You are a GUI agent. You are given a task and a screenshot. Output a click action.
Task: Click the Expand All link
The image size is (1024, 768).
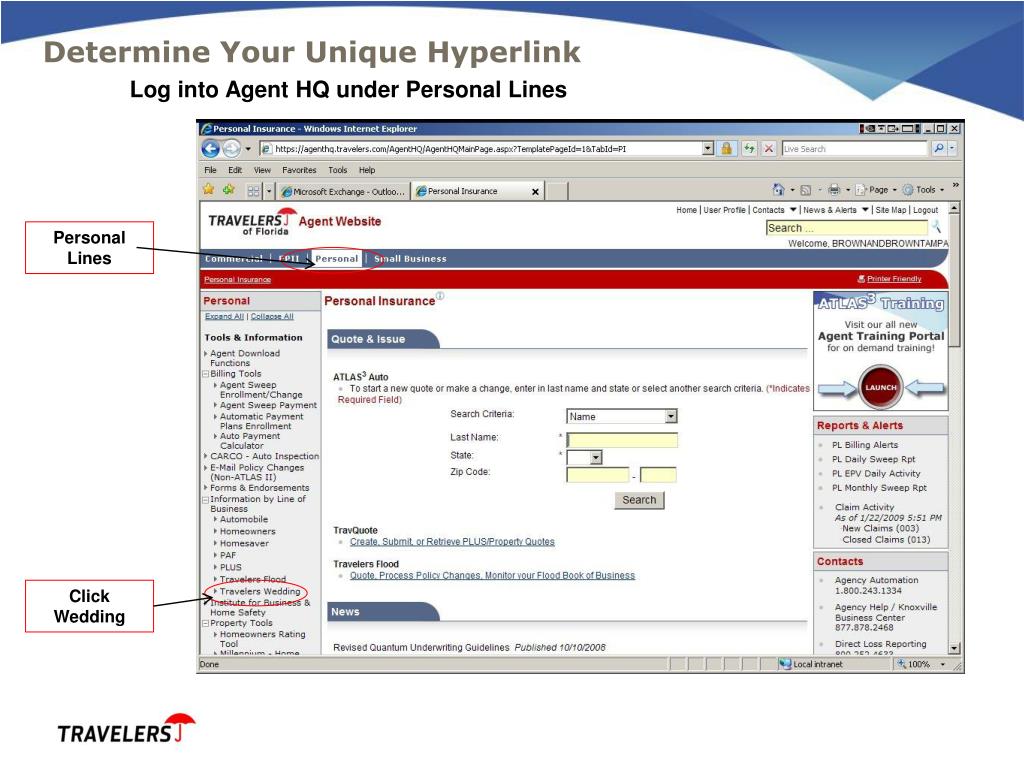click(224, 316)
